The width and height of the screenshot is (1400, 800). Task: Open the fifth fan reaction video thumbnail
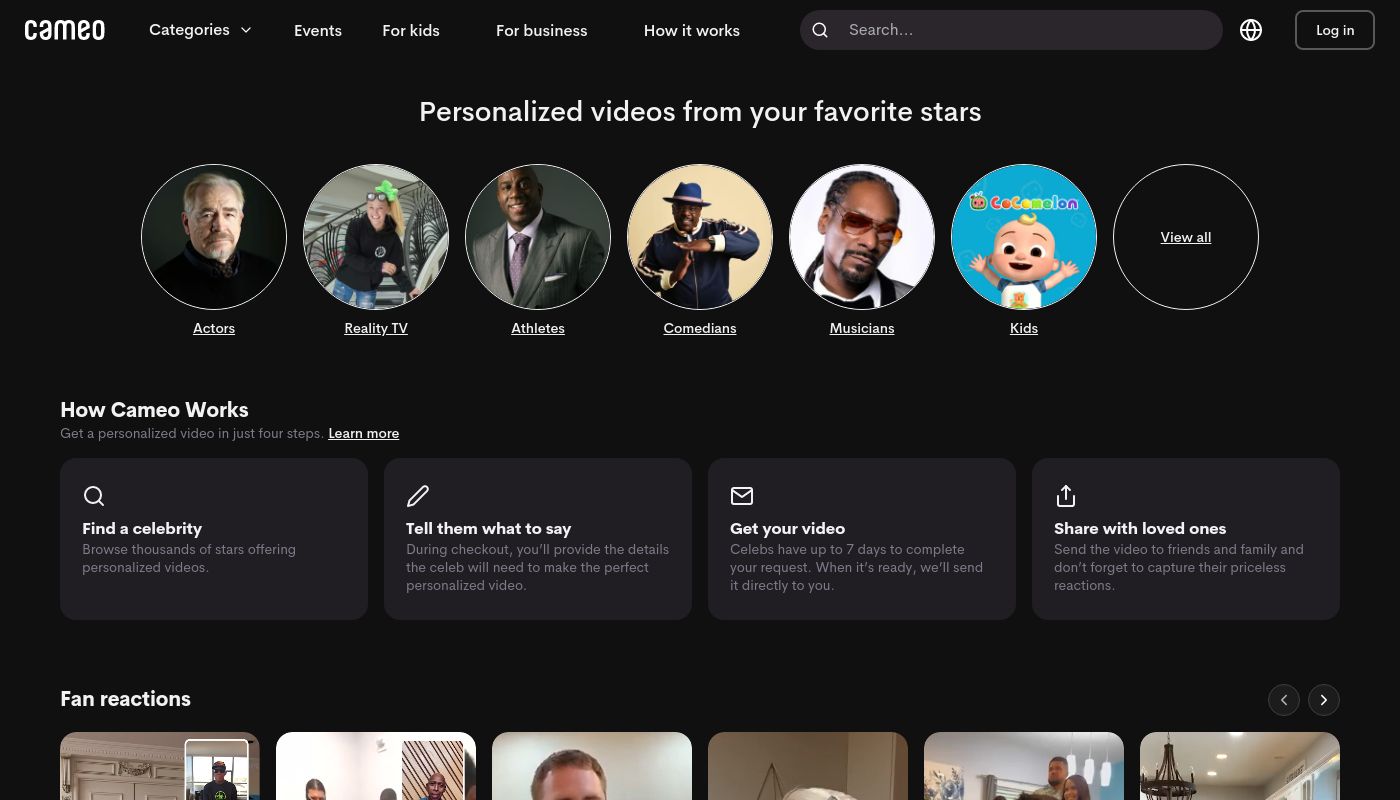click(x=1024, y=766)
